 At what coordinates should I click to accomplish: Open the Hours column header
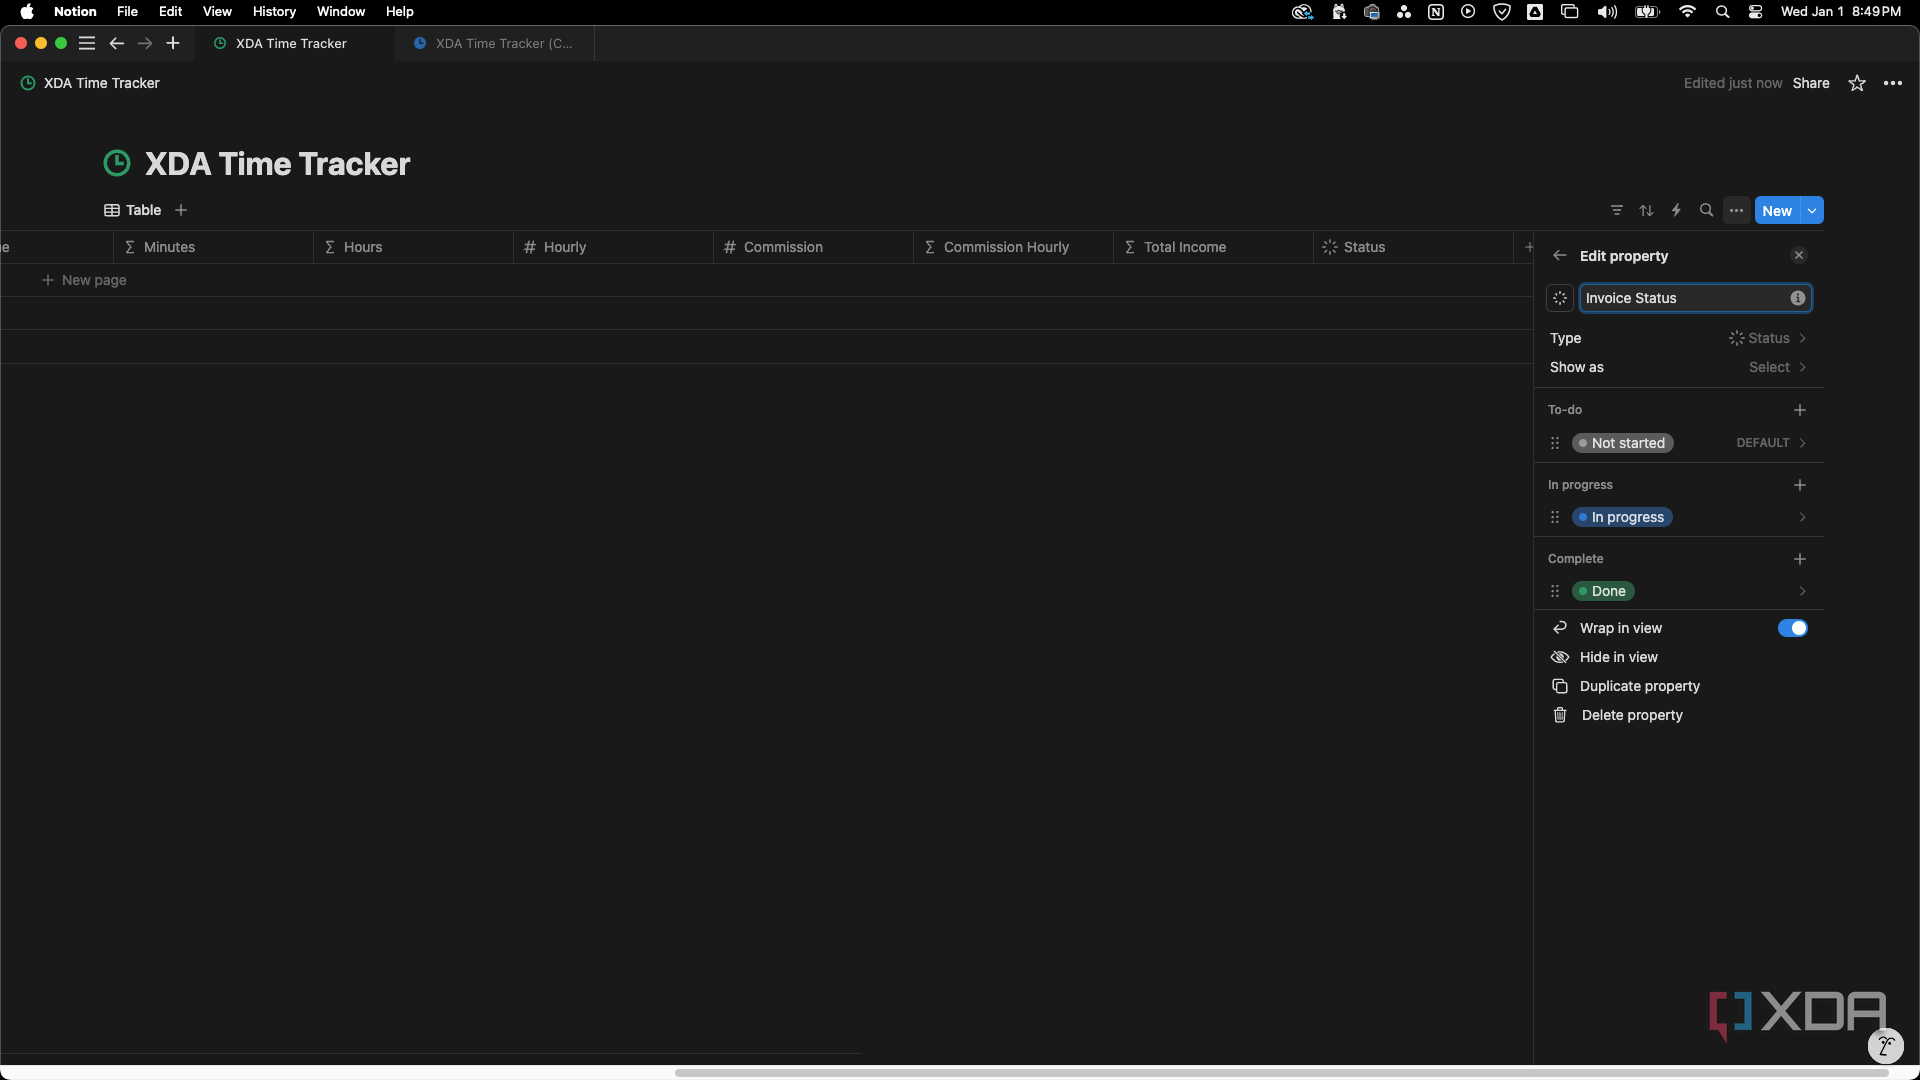(x=413, y=247)
